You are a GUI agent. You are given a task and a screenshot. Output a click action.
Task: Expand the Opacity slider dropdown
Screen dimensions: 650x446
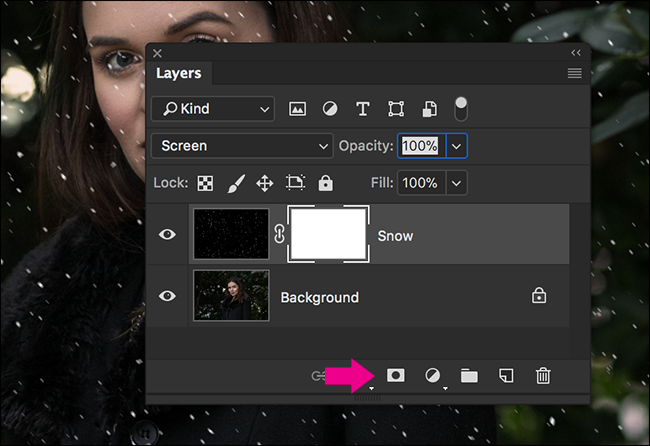tap(456, 146)
